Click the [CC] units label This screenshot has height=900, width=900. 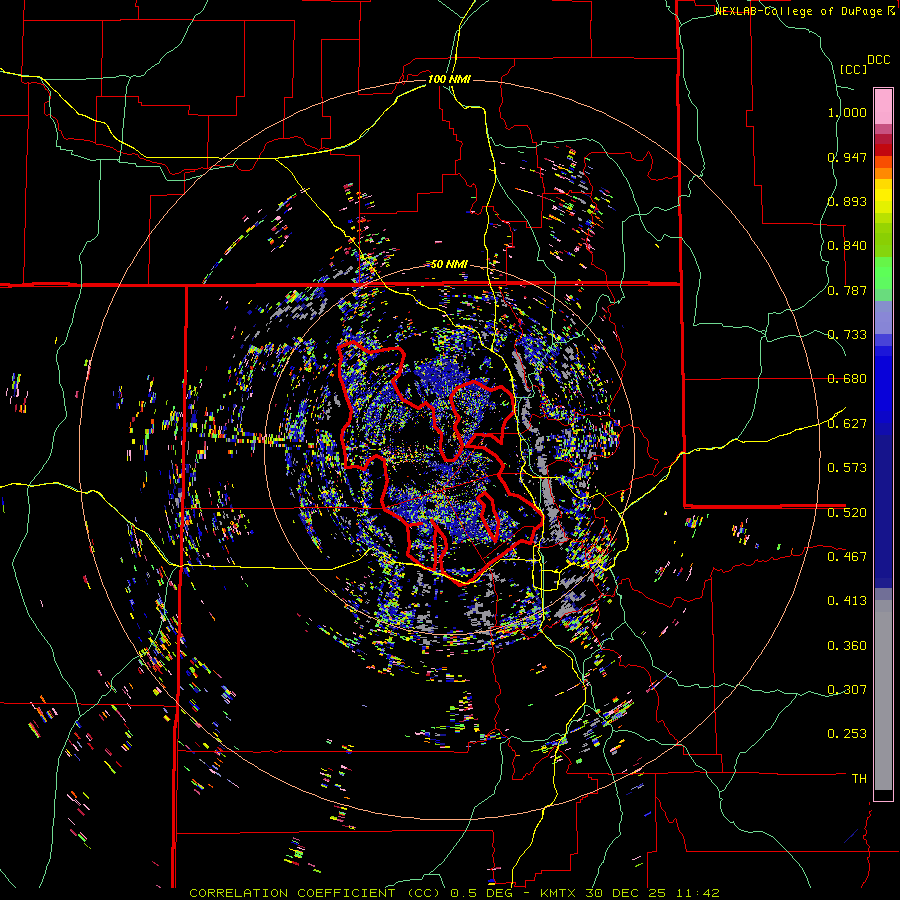(853, 69)
